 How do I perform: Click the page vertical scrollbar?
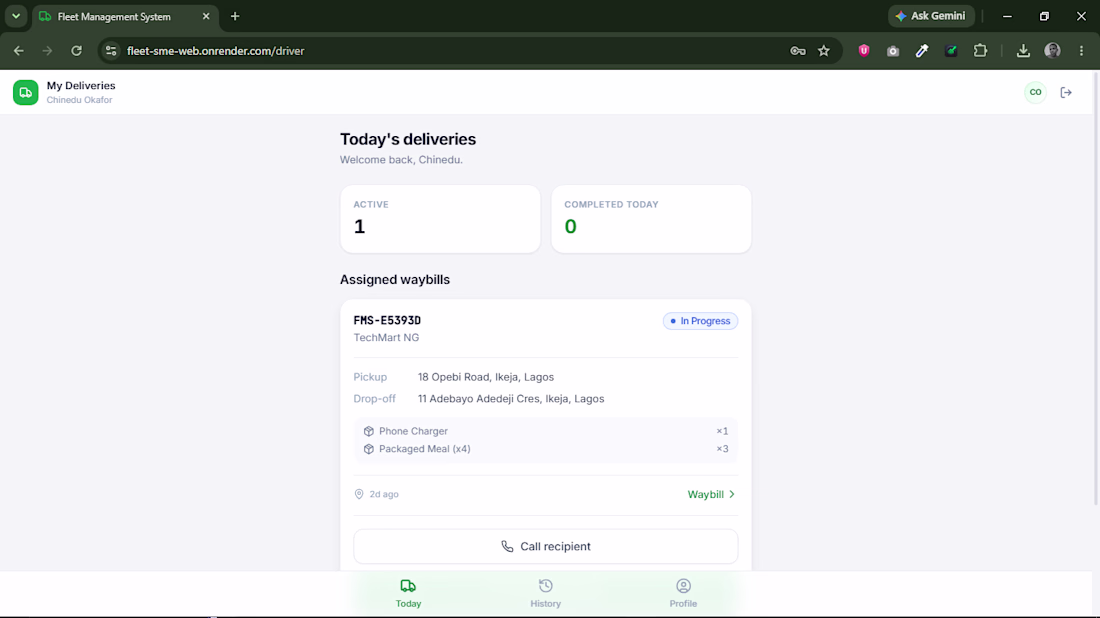pyautogui.click(x=1096, y=288)
